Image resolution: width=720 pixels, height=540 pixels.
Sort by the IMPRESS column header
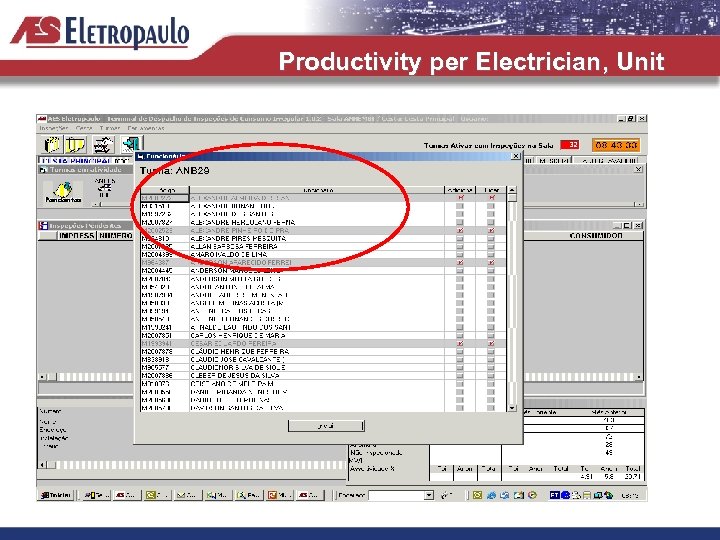(76, 236)
